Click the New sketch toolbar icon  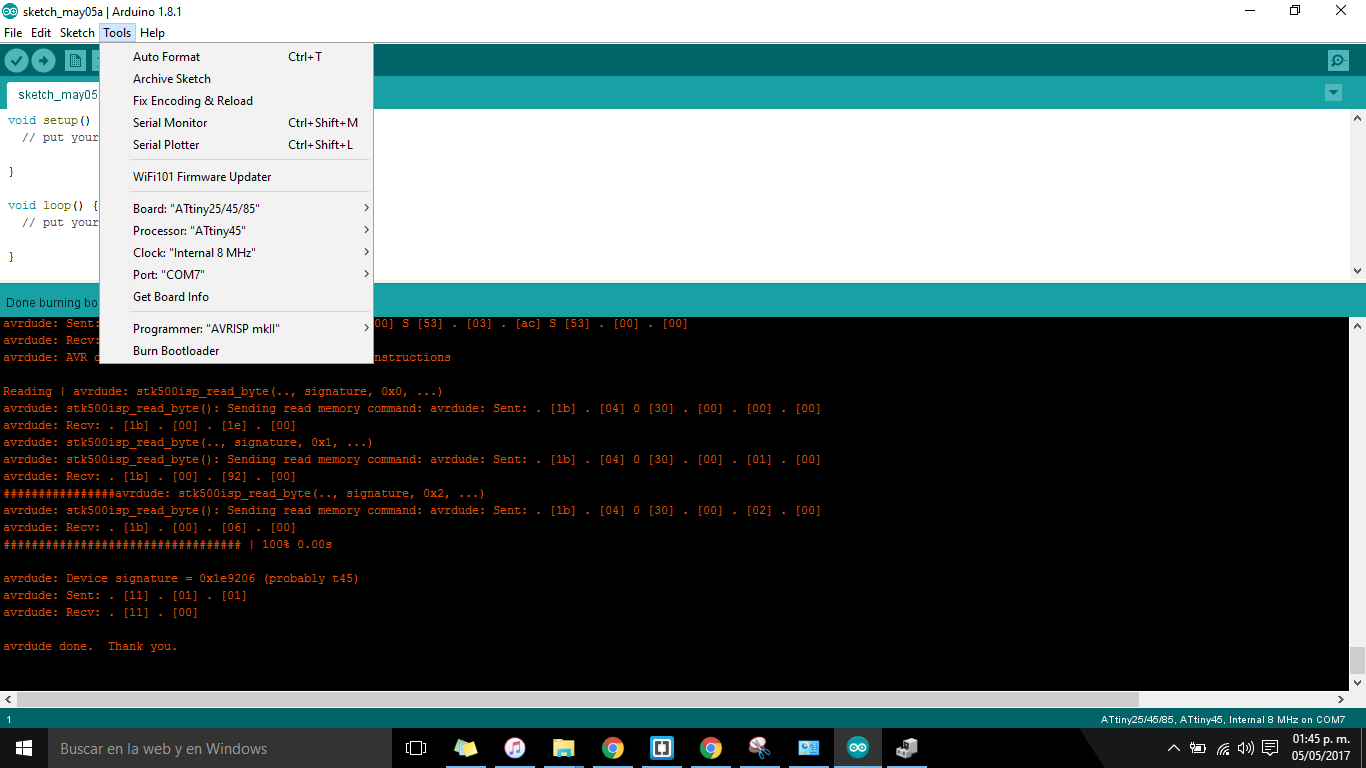coord(75,61)
